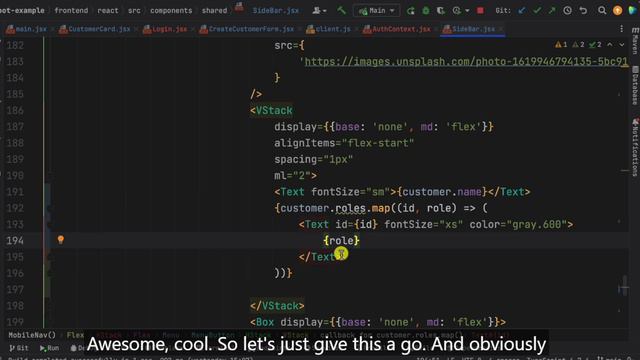Open Search Everywhere magnifier
Screen dimensions: 640x360
(602, 11)
